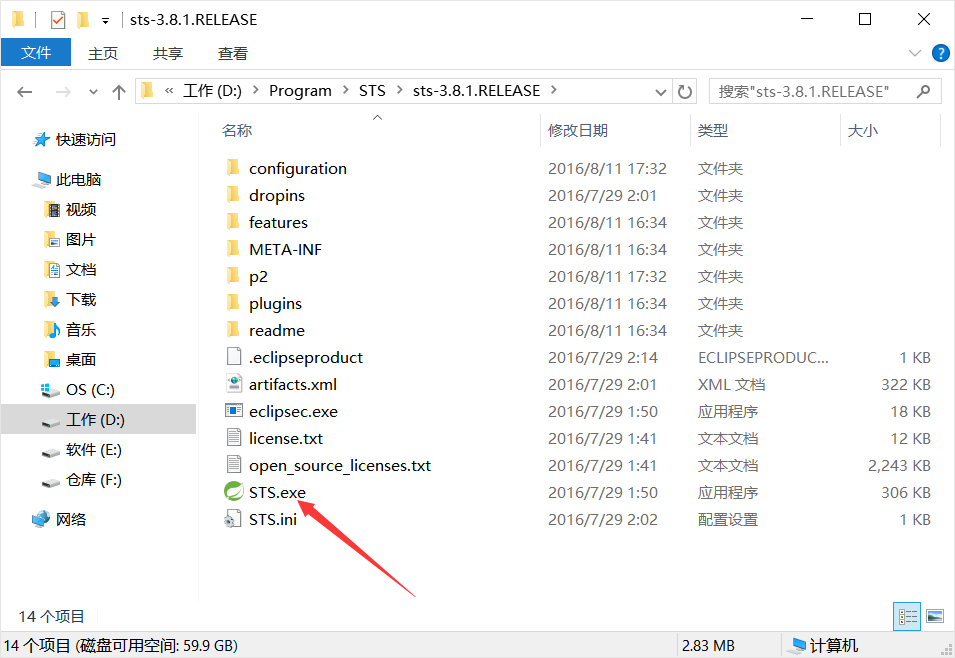Select the p2 folder name
Image resolution: width=955 pixels, height=658 pixels.
click(x=258, y=277)
